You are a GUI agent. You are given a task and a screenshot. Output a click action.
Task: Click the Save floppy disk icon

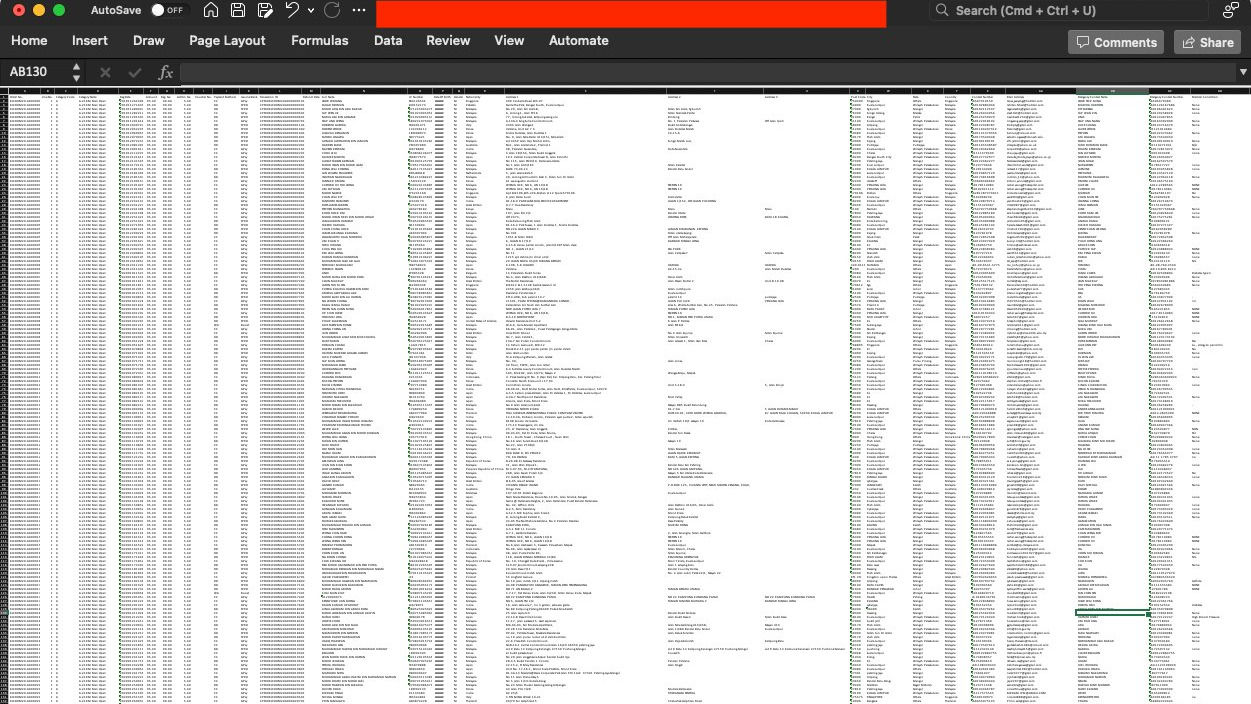[237, 10]
